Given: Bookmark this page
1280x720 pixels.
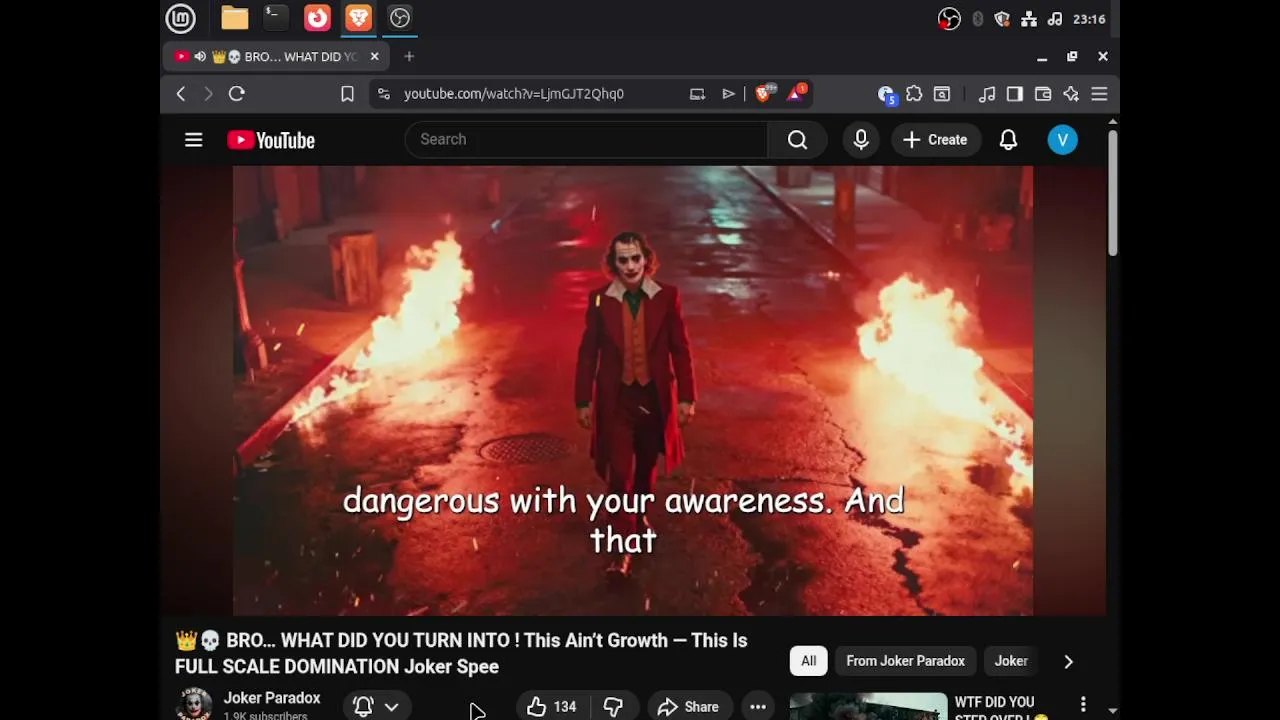Looking at the screenshot, I should 347,94.
